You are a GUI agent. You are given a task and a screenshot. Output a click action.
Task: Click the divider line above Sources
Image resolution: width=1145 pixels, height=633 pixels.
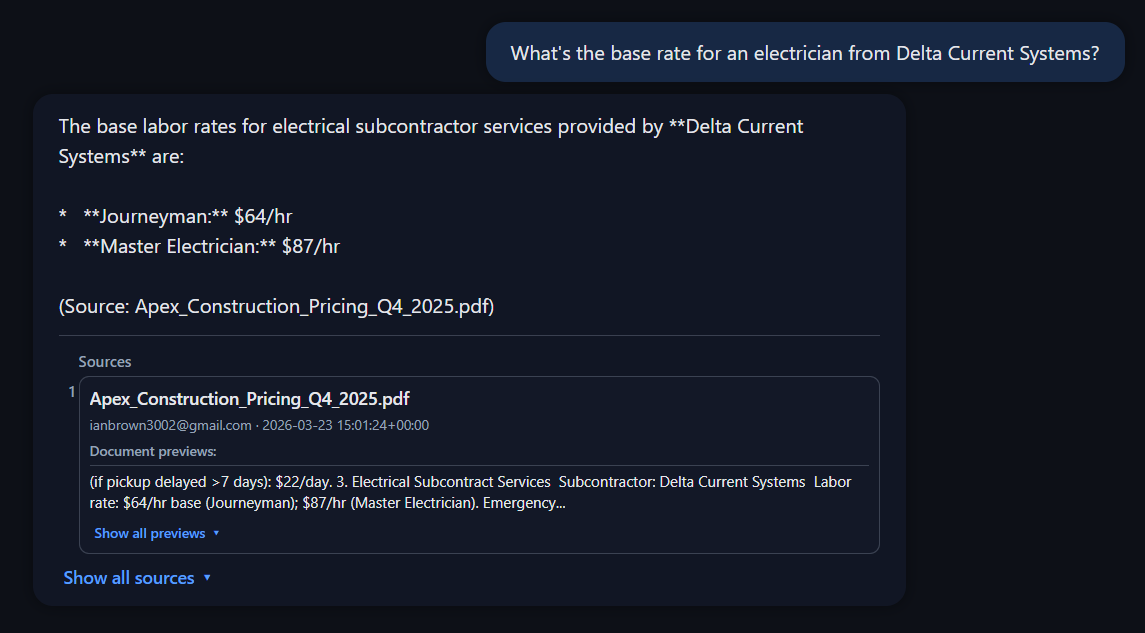pyautogui.click(x=469, y=335)
